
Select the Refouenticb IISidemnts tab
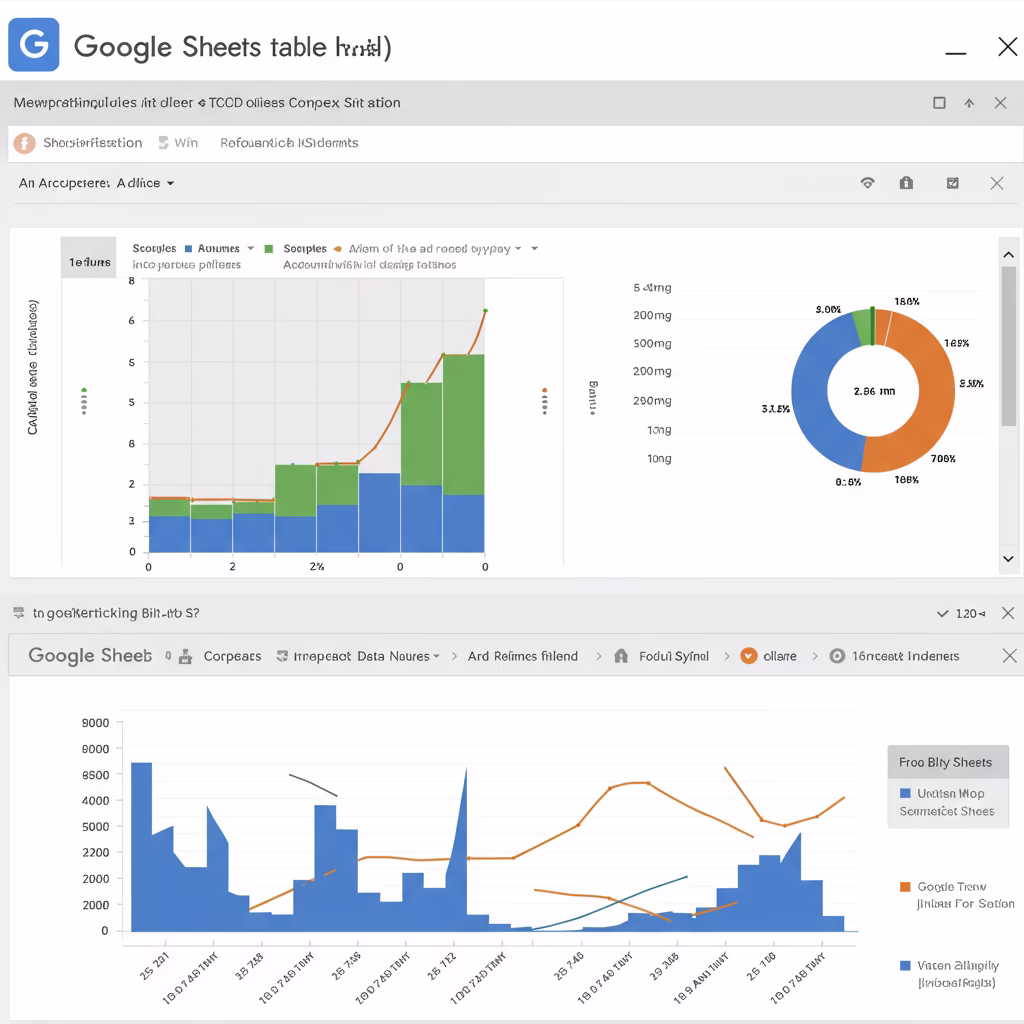(x=289, y=142)
